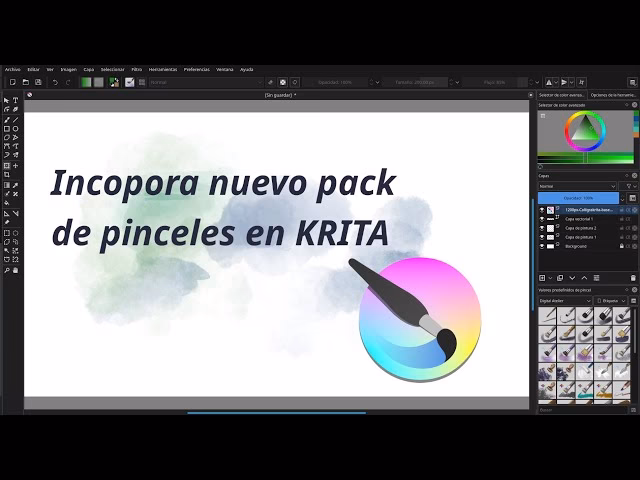Choose the Rectangular Selection tool
The width and height of the screenshot is (640, 480).
7,233
